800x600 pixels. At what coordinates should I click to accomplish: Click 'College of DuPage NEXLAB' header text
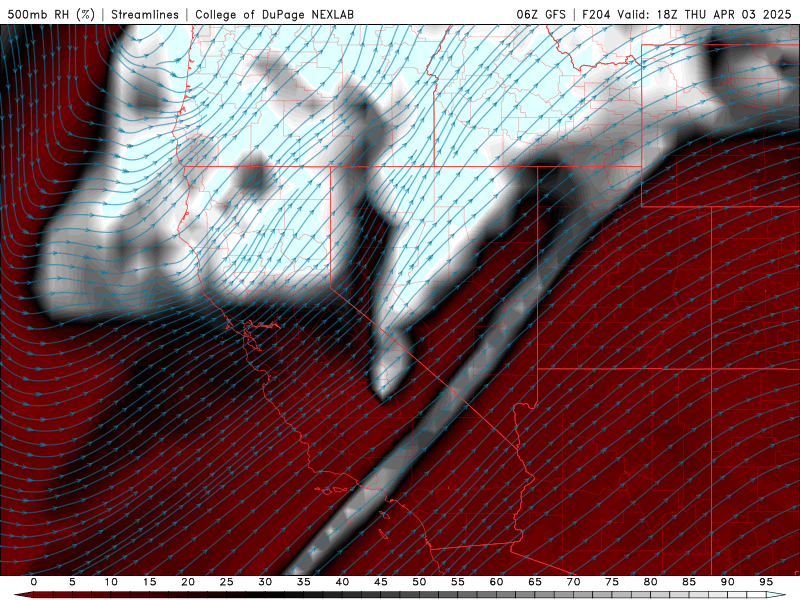tap(274, 14)
